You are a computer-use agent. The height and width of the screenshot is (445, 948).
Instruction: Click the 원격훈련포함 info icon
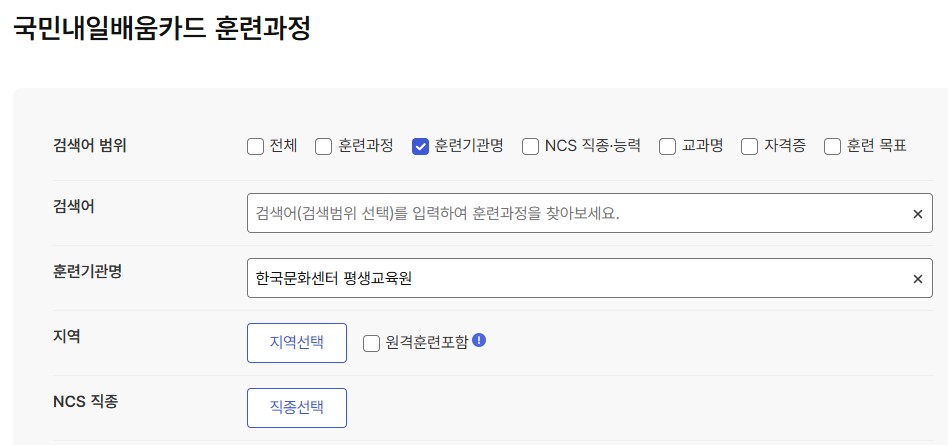point(479,340)
